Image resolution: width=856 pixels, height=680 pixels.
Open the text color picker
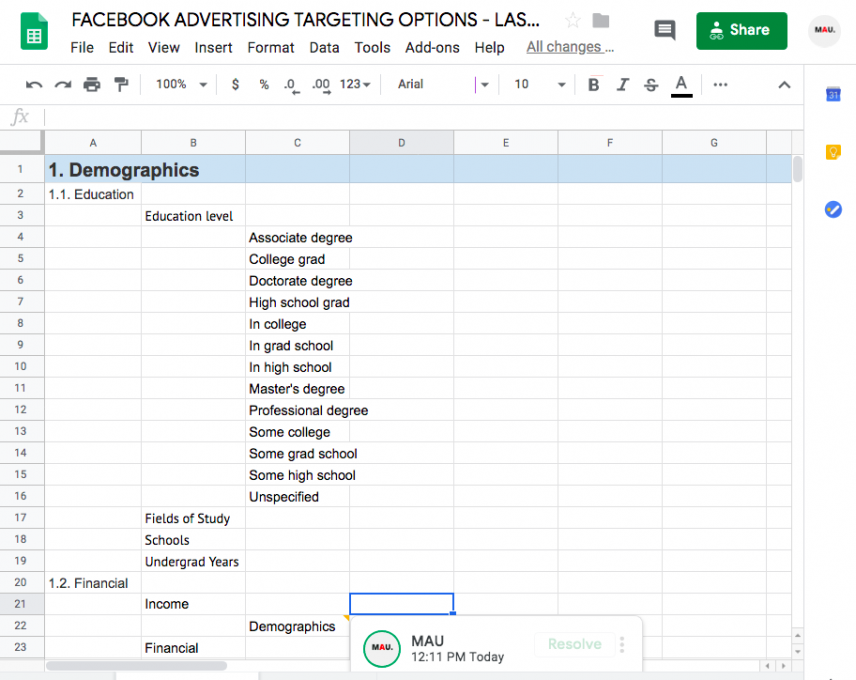tap(681, 86)
